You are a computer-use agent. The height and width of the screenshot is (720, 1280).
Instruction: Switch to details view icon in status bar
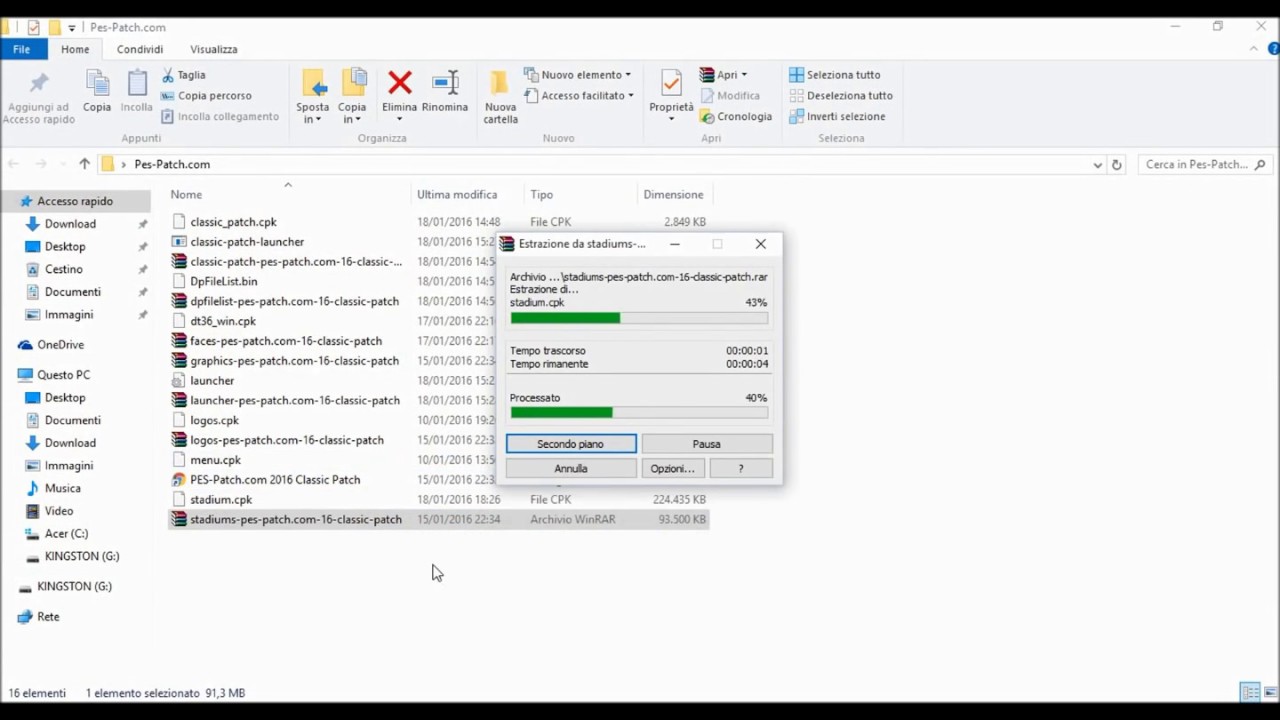coord(1249,692)
